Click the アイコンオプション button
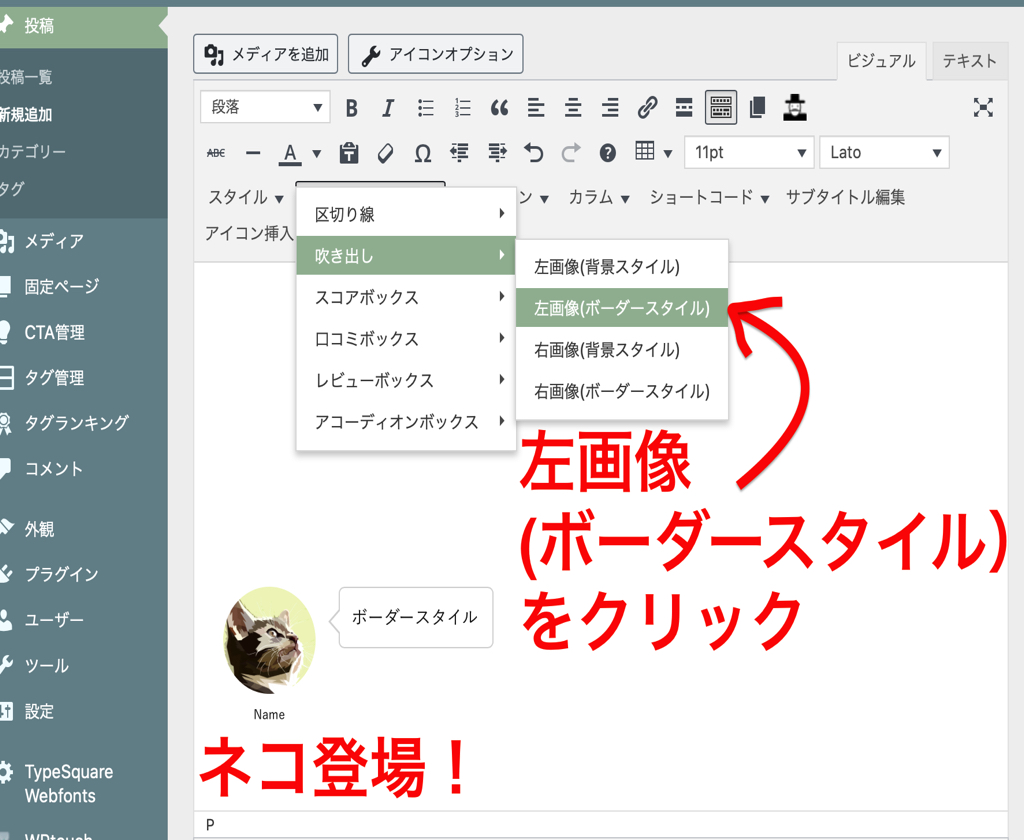The image size is (1024, 840). (x=435, y=55)
